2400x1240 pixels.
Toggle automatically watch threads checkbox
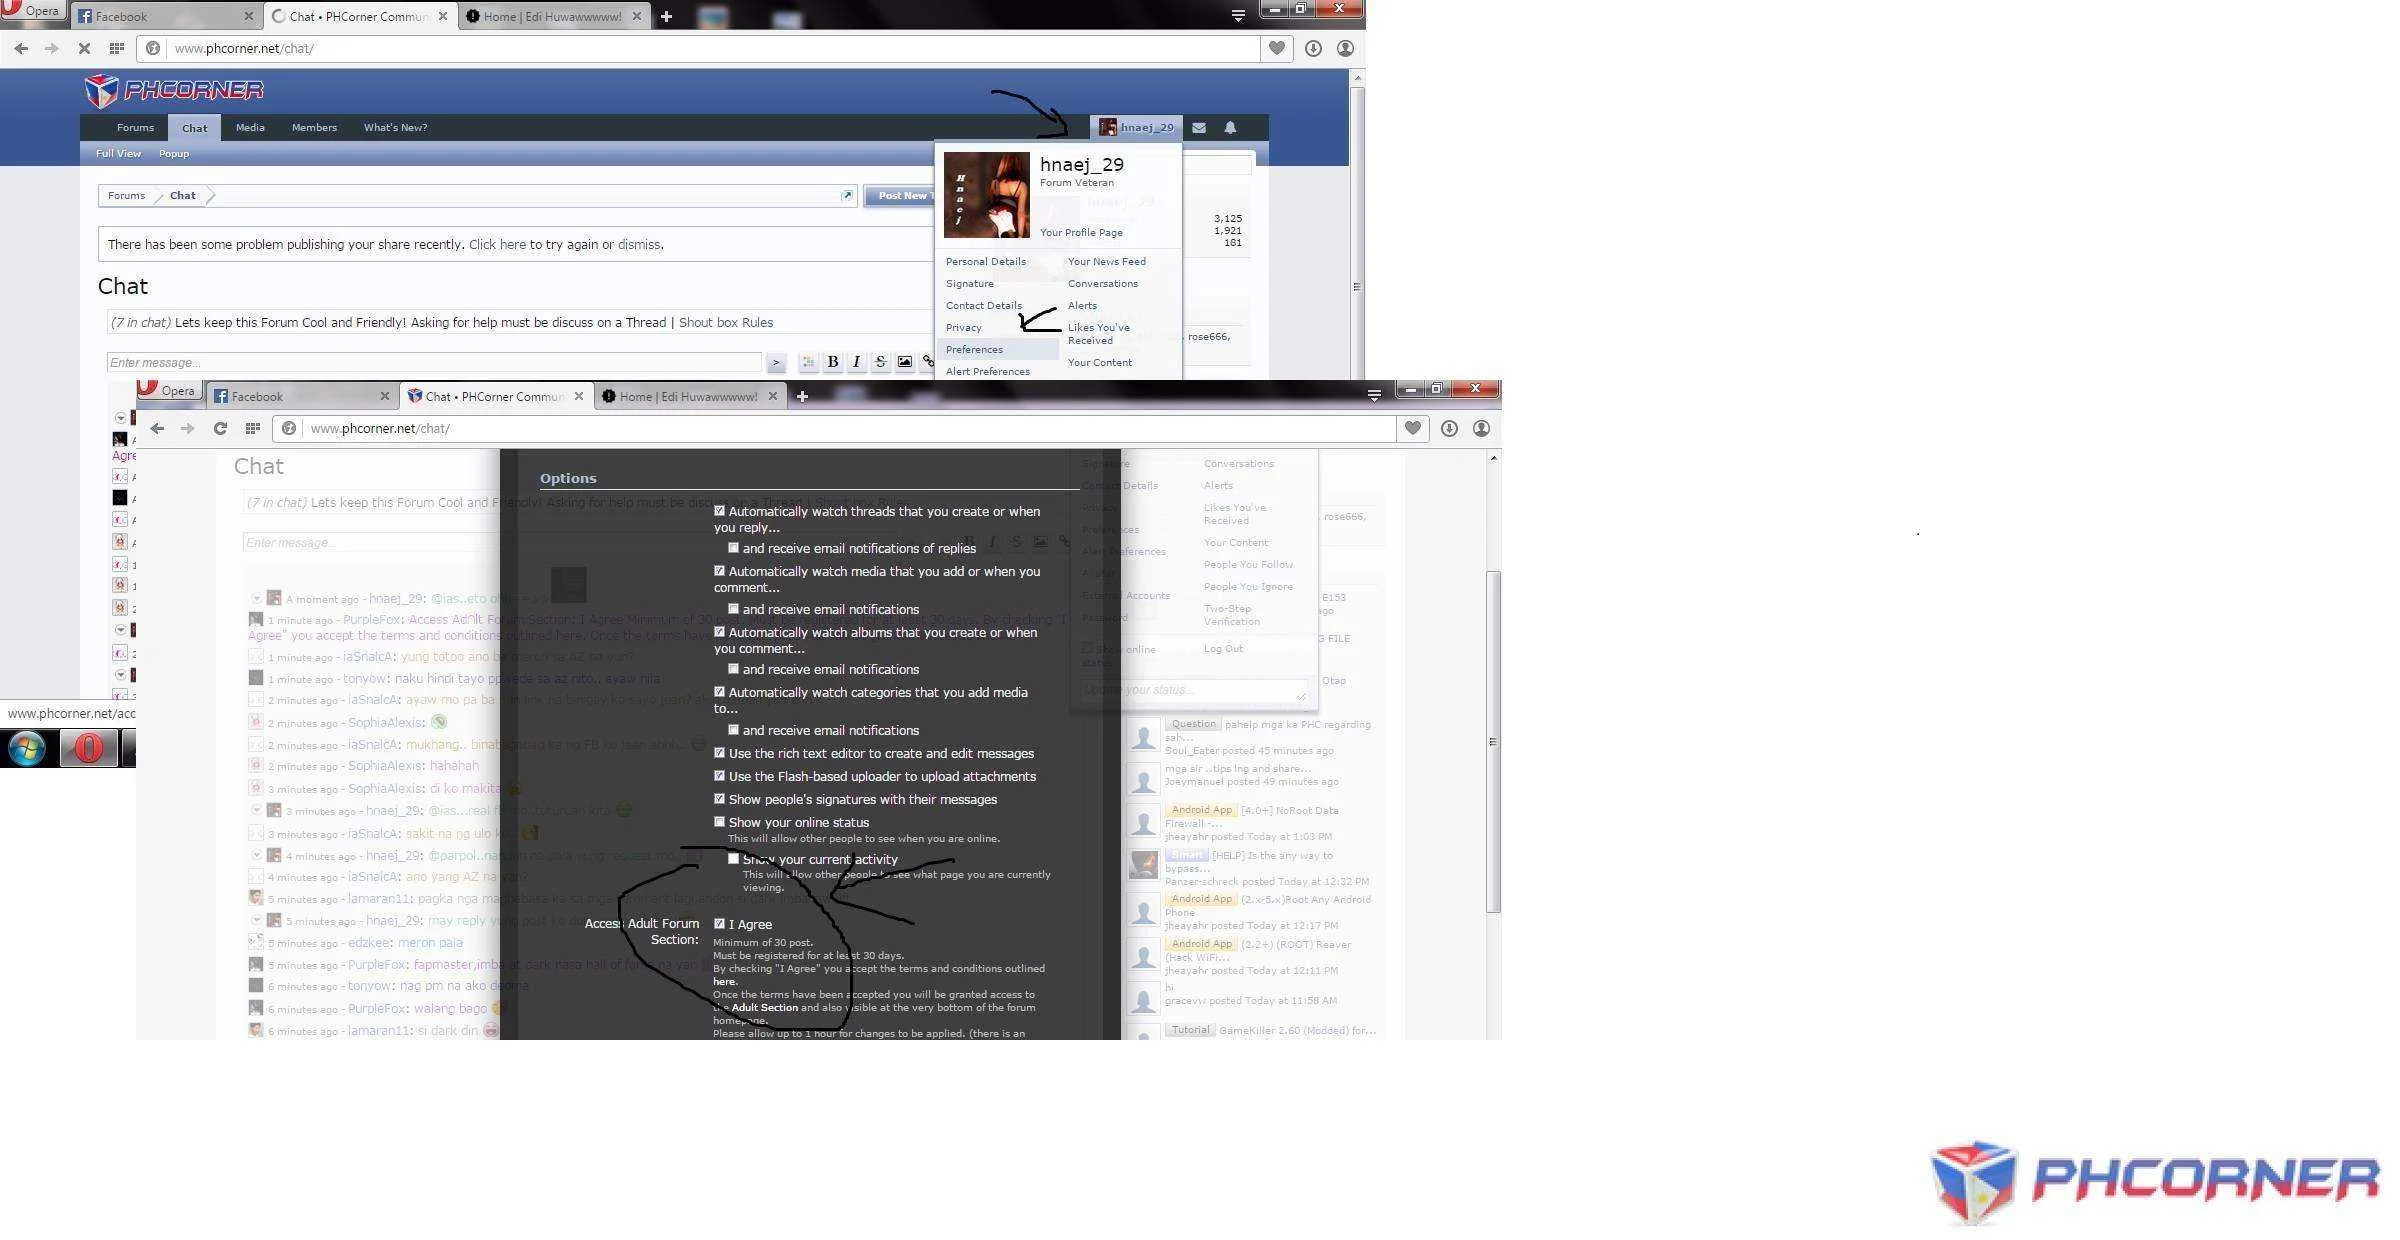coord(719,511)
